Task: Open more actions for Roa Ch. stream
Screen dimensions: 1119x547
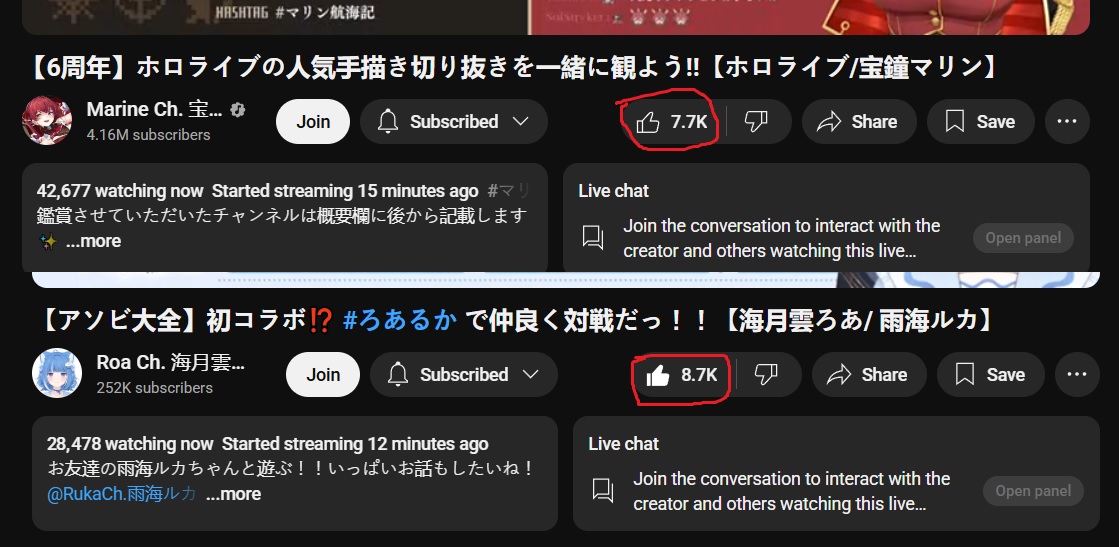Action: click(x=1077, y=375)
